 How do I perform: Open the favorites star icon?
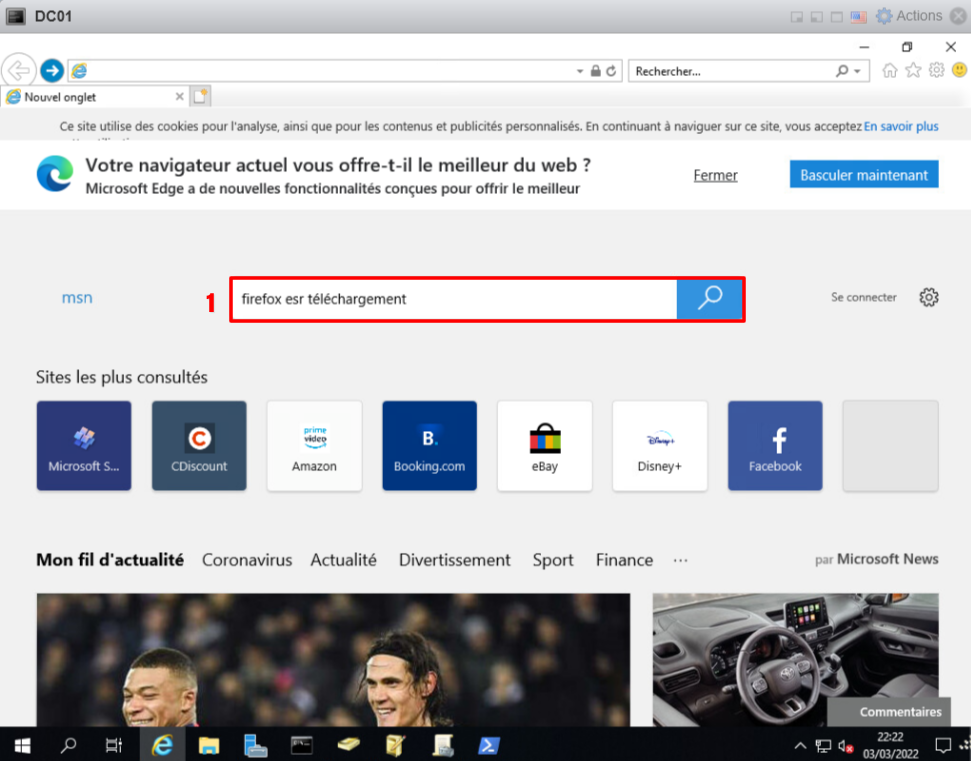913,71
